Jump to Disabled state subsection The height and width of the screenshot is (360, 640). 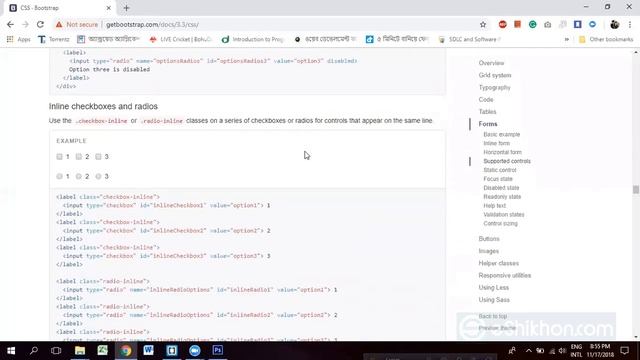pos(501,188)
